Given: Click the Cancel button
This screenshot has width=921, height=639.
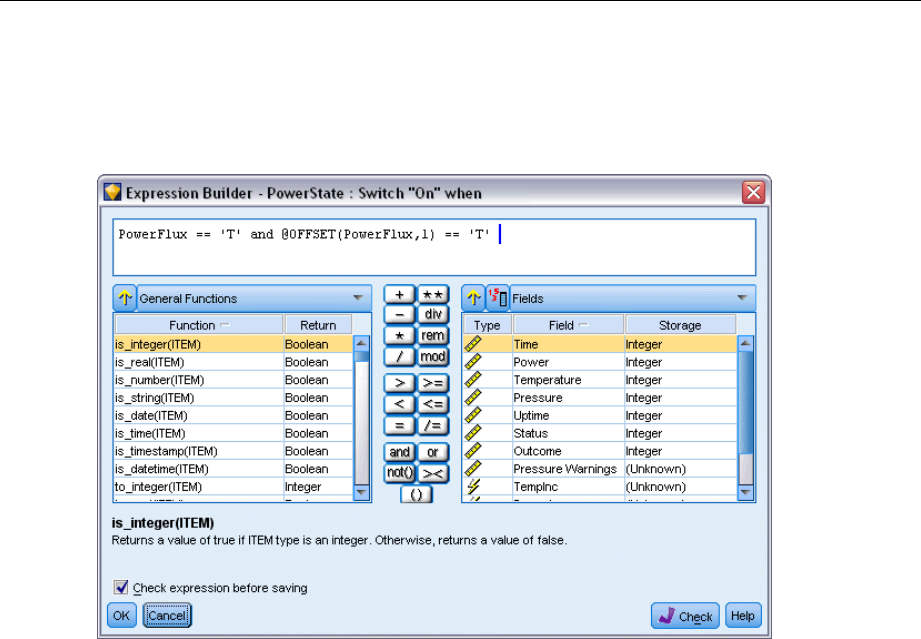Looking at the screenshot, I should tap(167, 616).
